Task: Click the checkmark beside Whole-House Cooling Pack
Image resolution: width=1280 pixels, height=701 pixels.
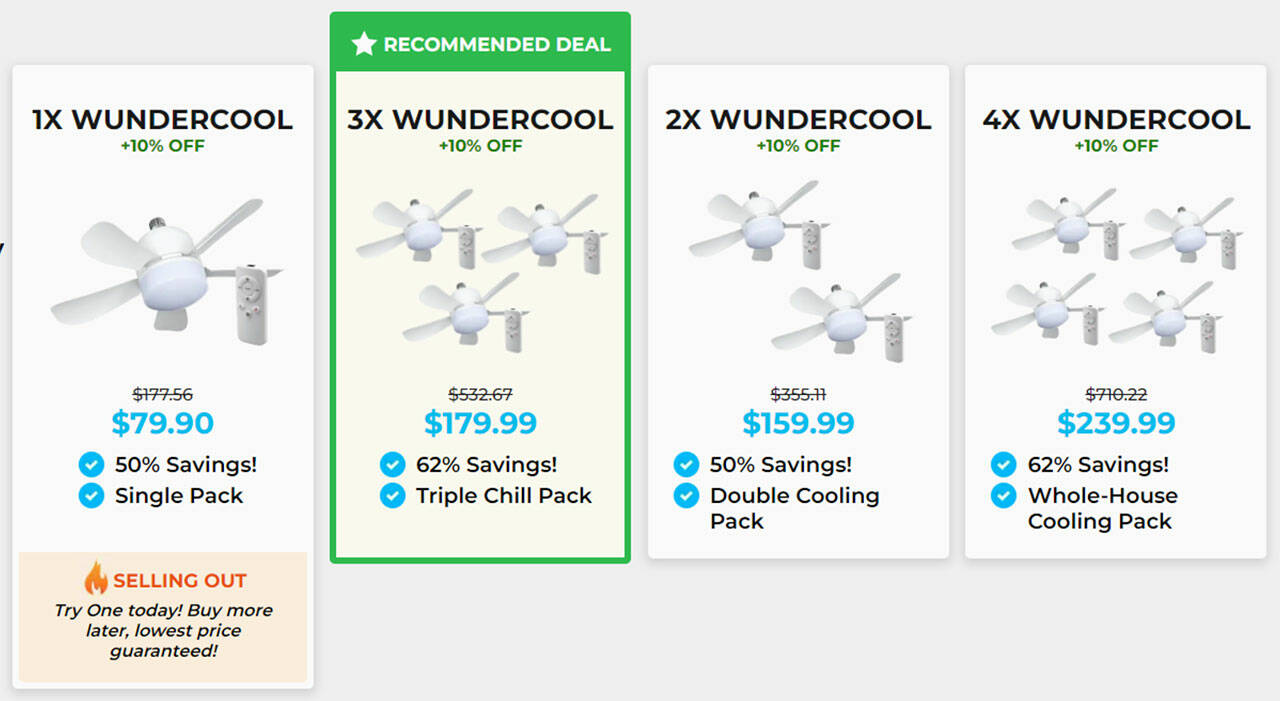Action: 1004,495
